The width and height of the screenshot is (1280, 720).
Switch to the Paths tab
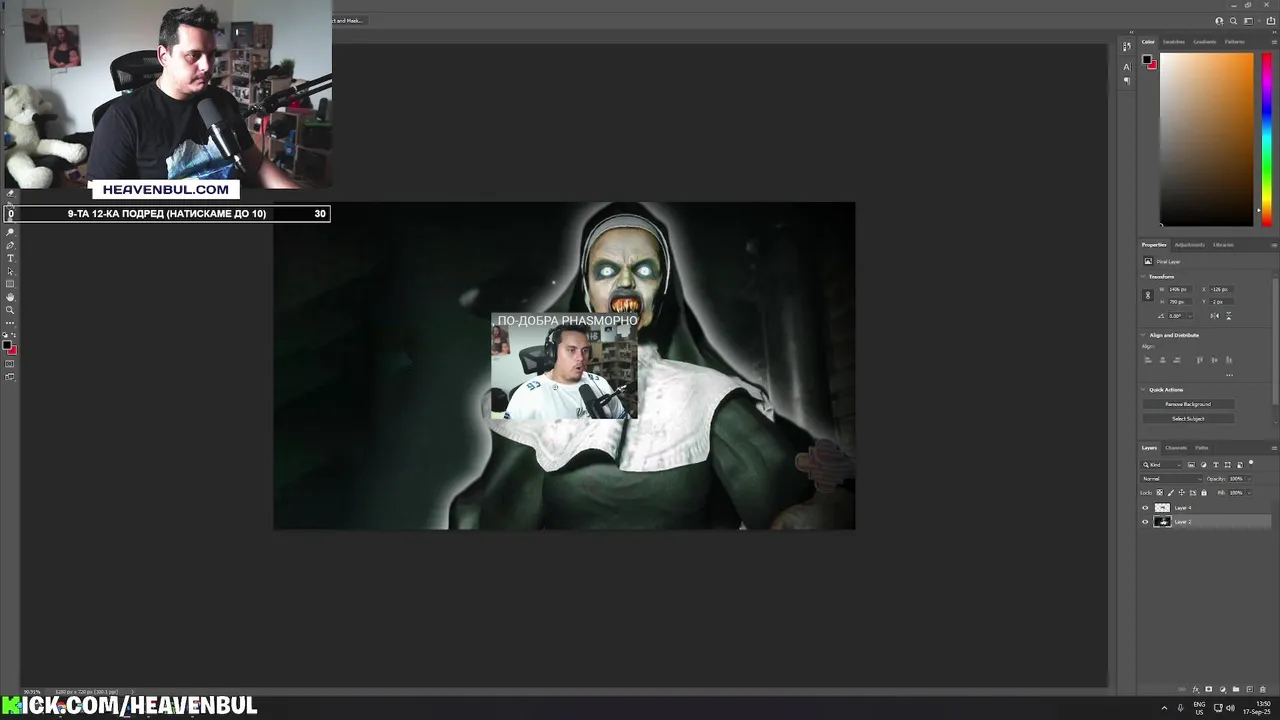pos(1202,448)
